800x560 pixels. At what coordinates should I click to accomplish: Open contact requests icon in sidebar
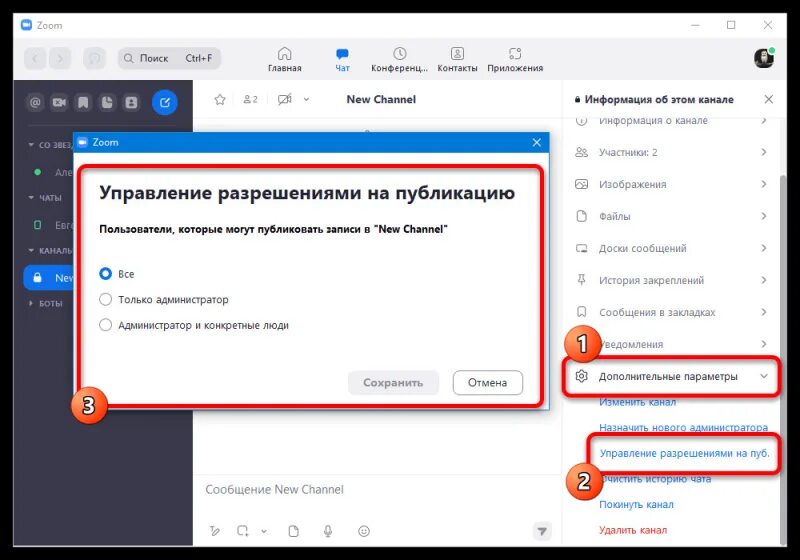(132, 103)
